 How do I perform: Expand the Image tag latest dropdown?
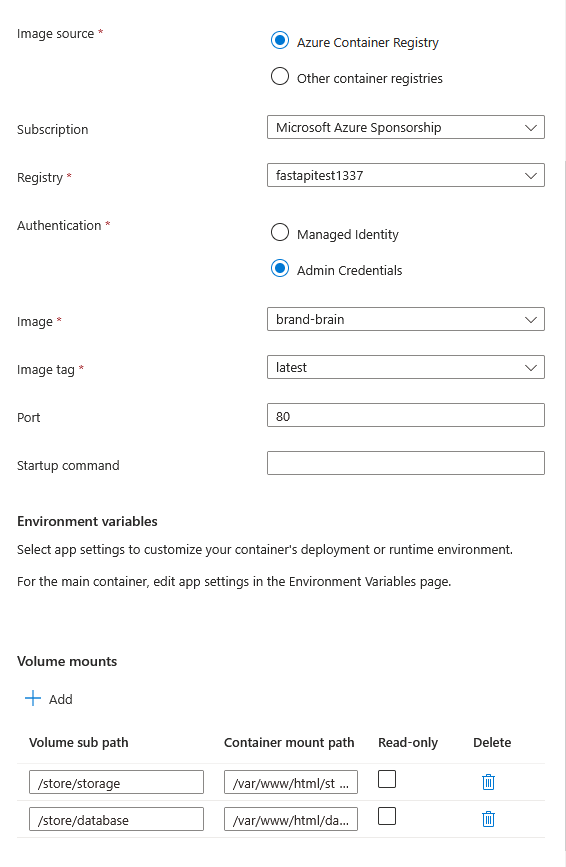406,367
